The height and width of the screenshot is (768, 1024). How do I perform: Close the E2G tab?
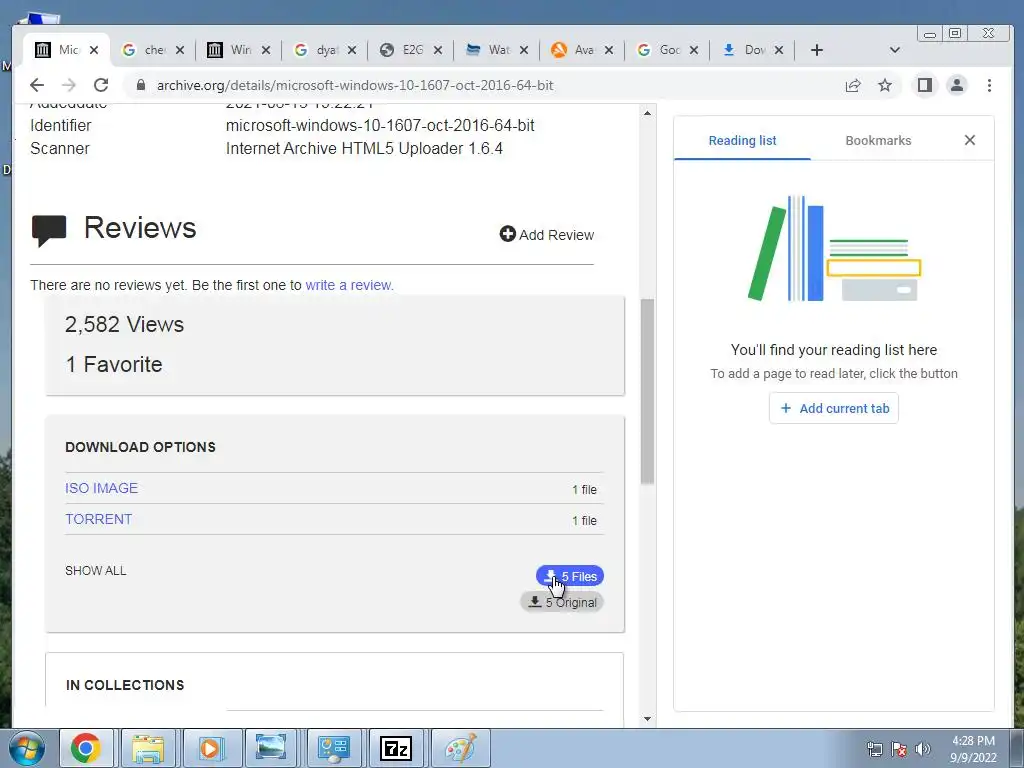click(438, 50)
